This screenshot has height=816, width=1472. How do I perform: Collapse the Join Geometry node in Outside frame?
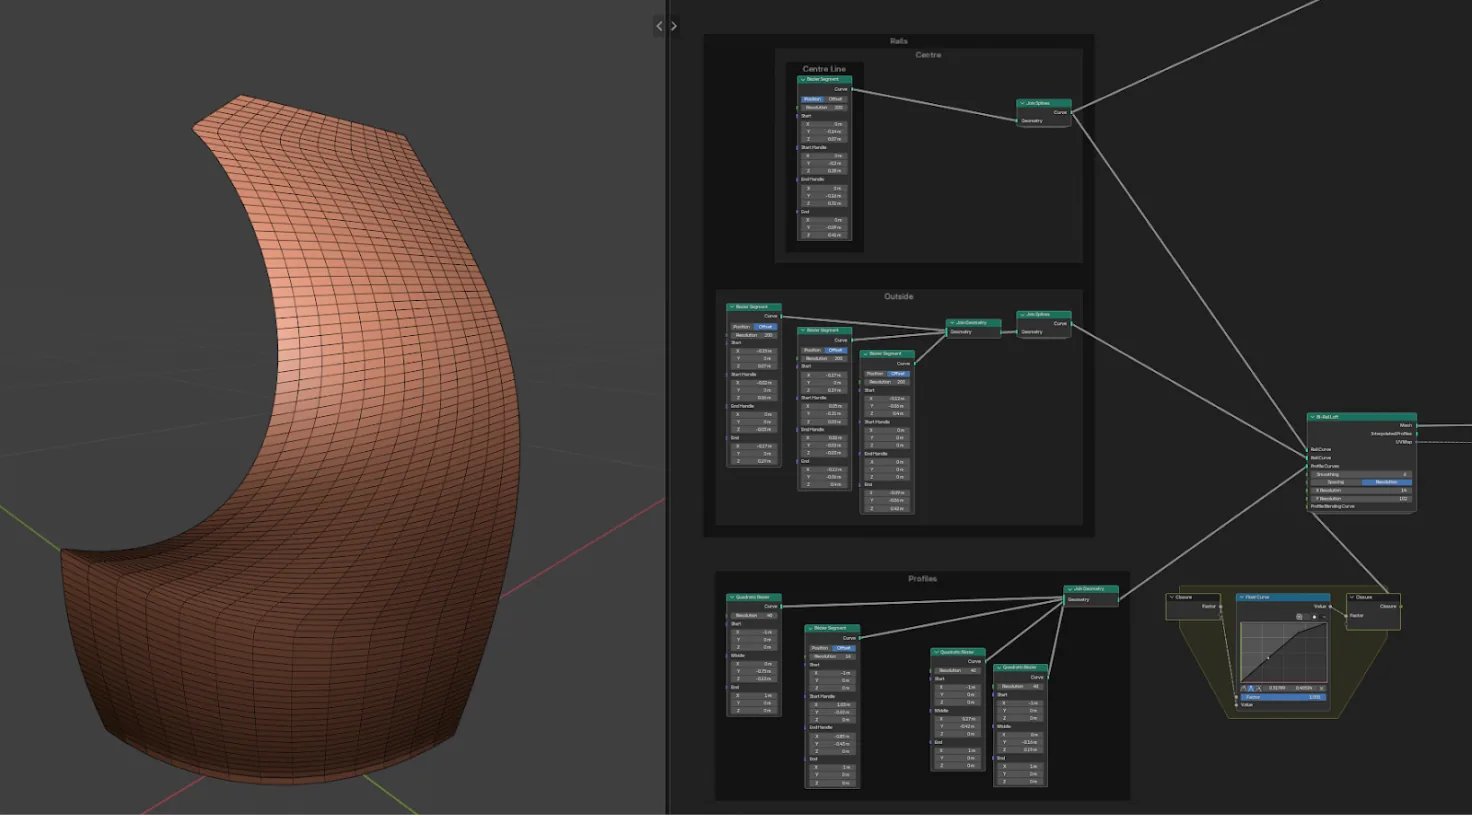tap(952, 323)
